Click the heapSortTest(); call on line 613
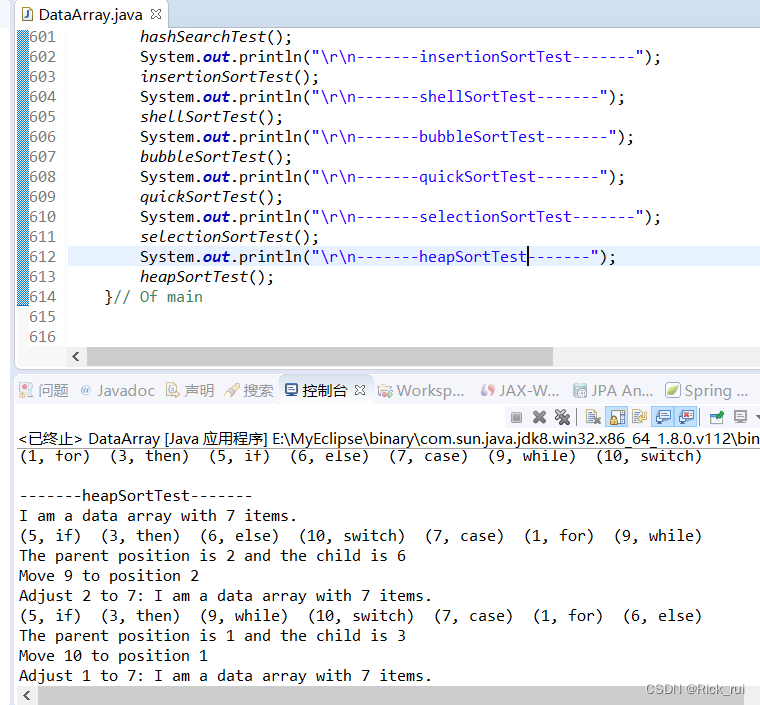Screen dimensions: 760x705 [x=207, y=277]
